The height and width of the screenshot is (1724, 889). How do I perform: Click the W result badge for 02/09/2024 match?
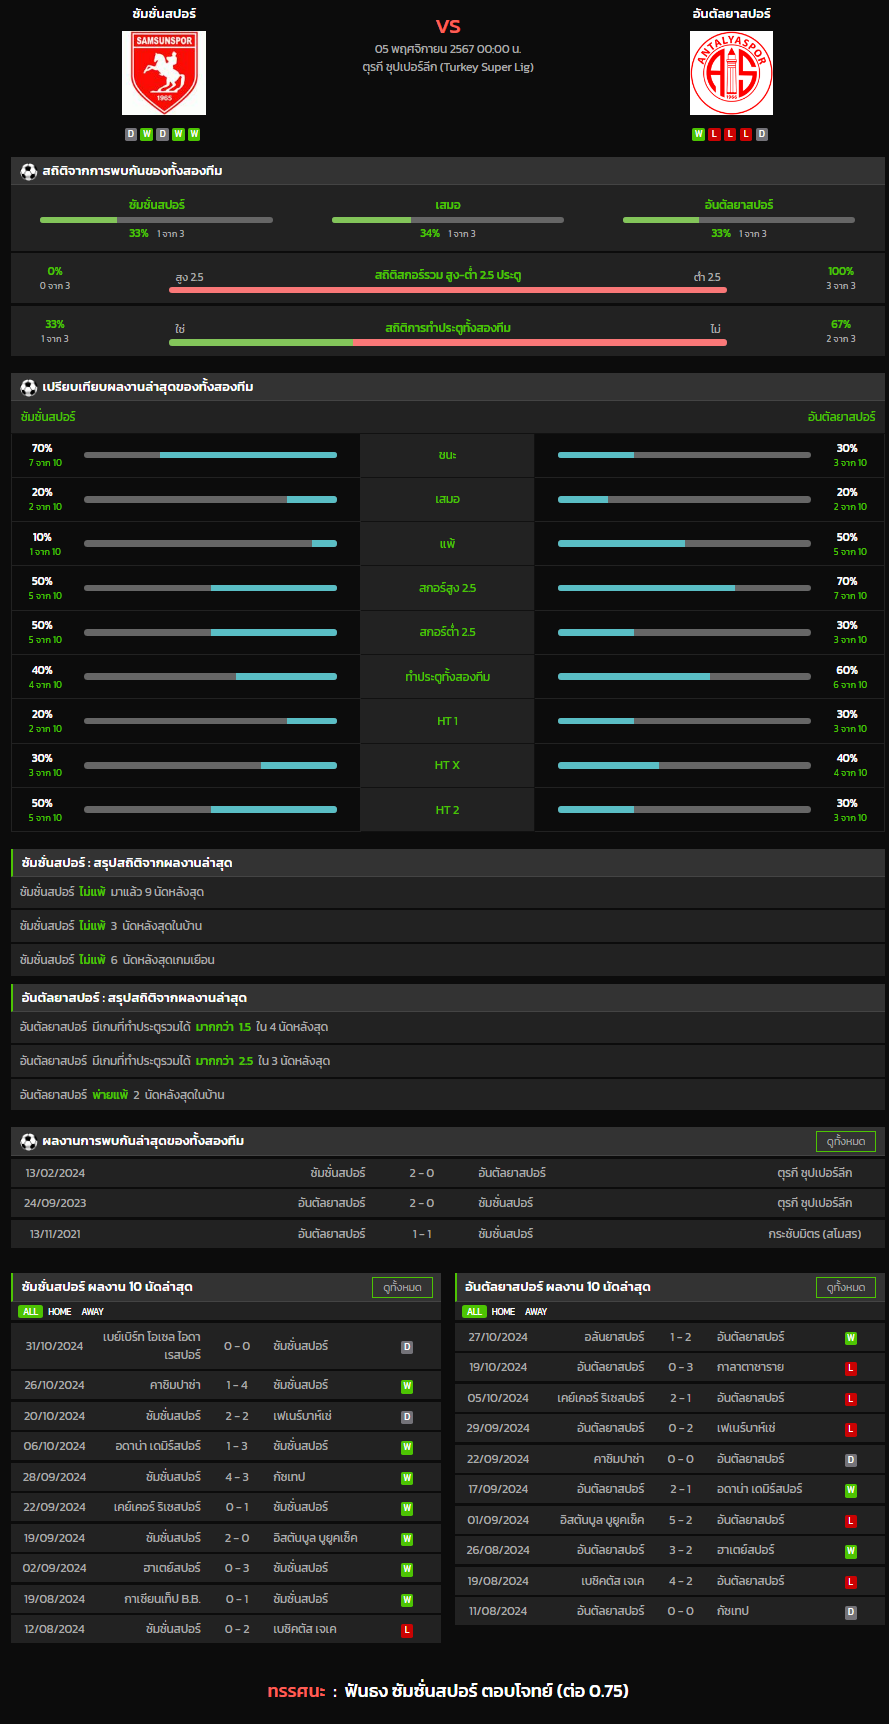click(x=407, y=1569)
